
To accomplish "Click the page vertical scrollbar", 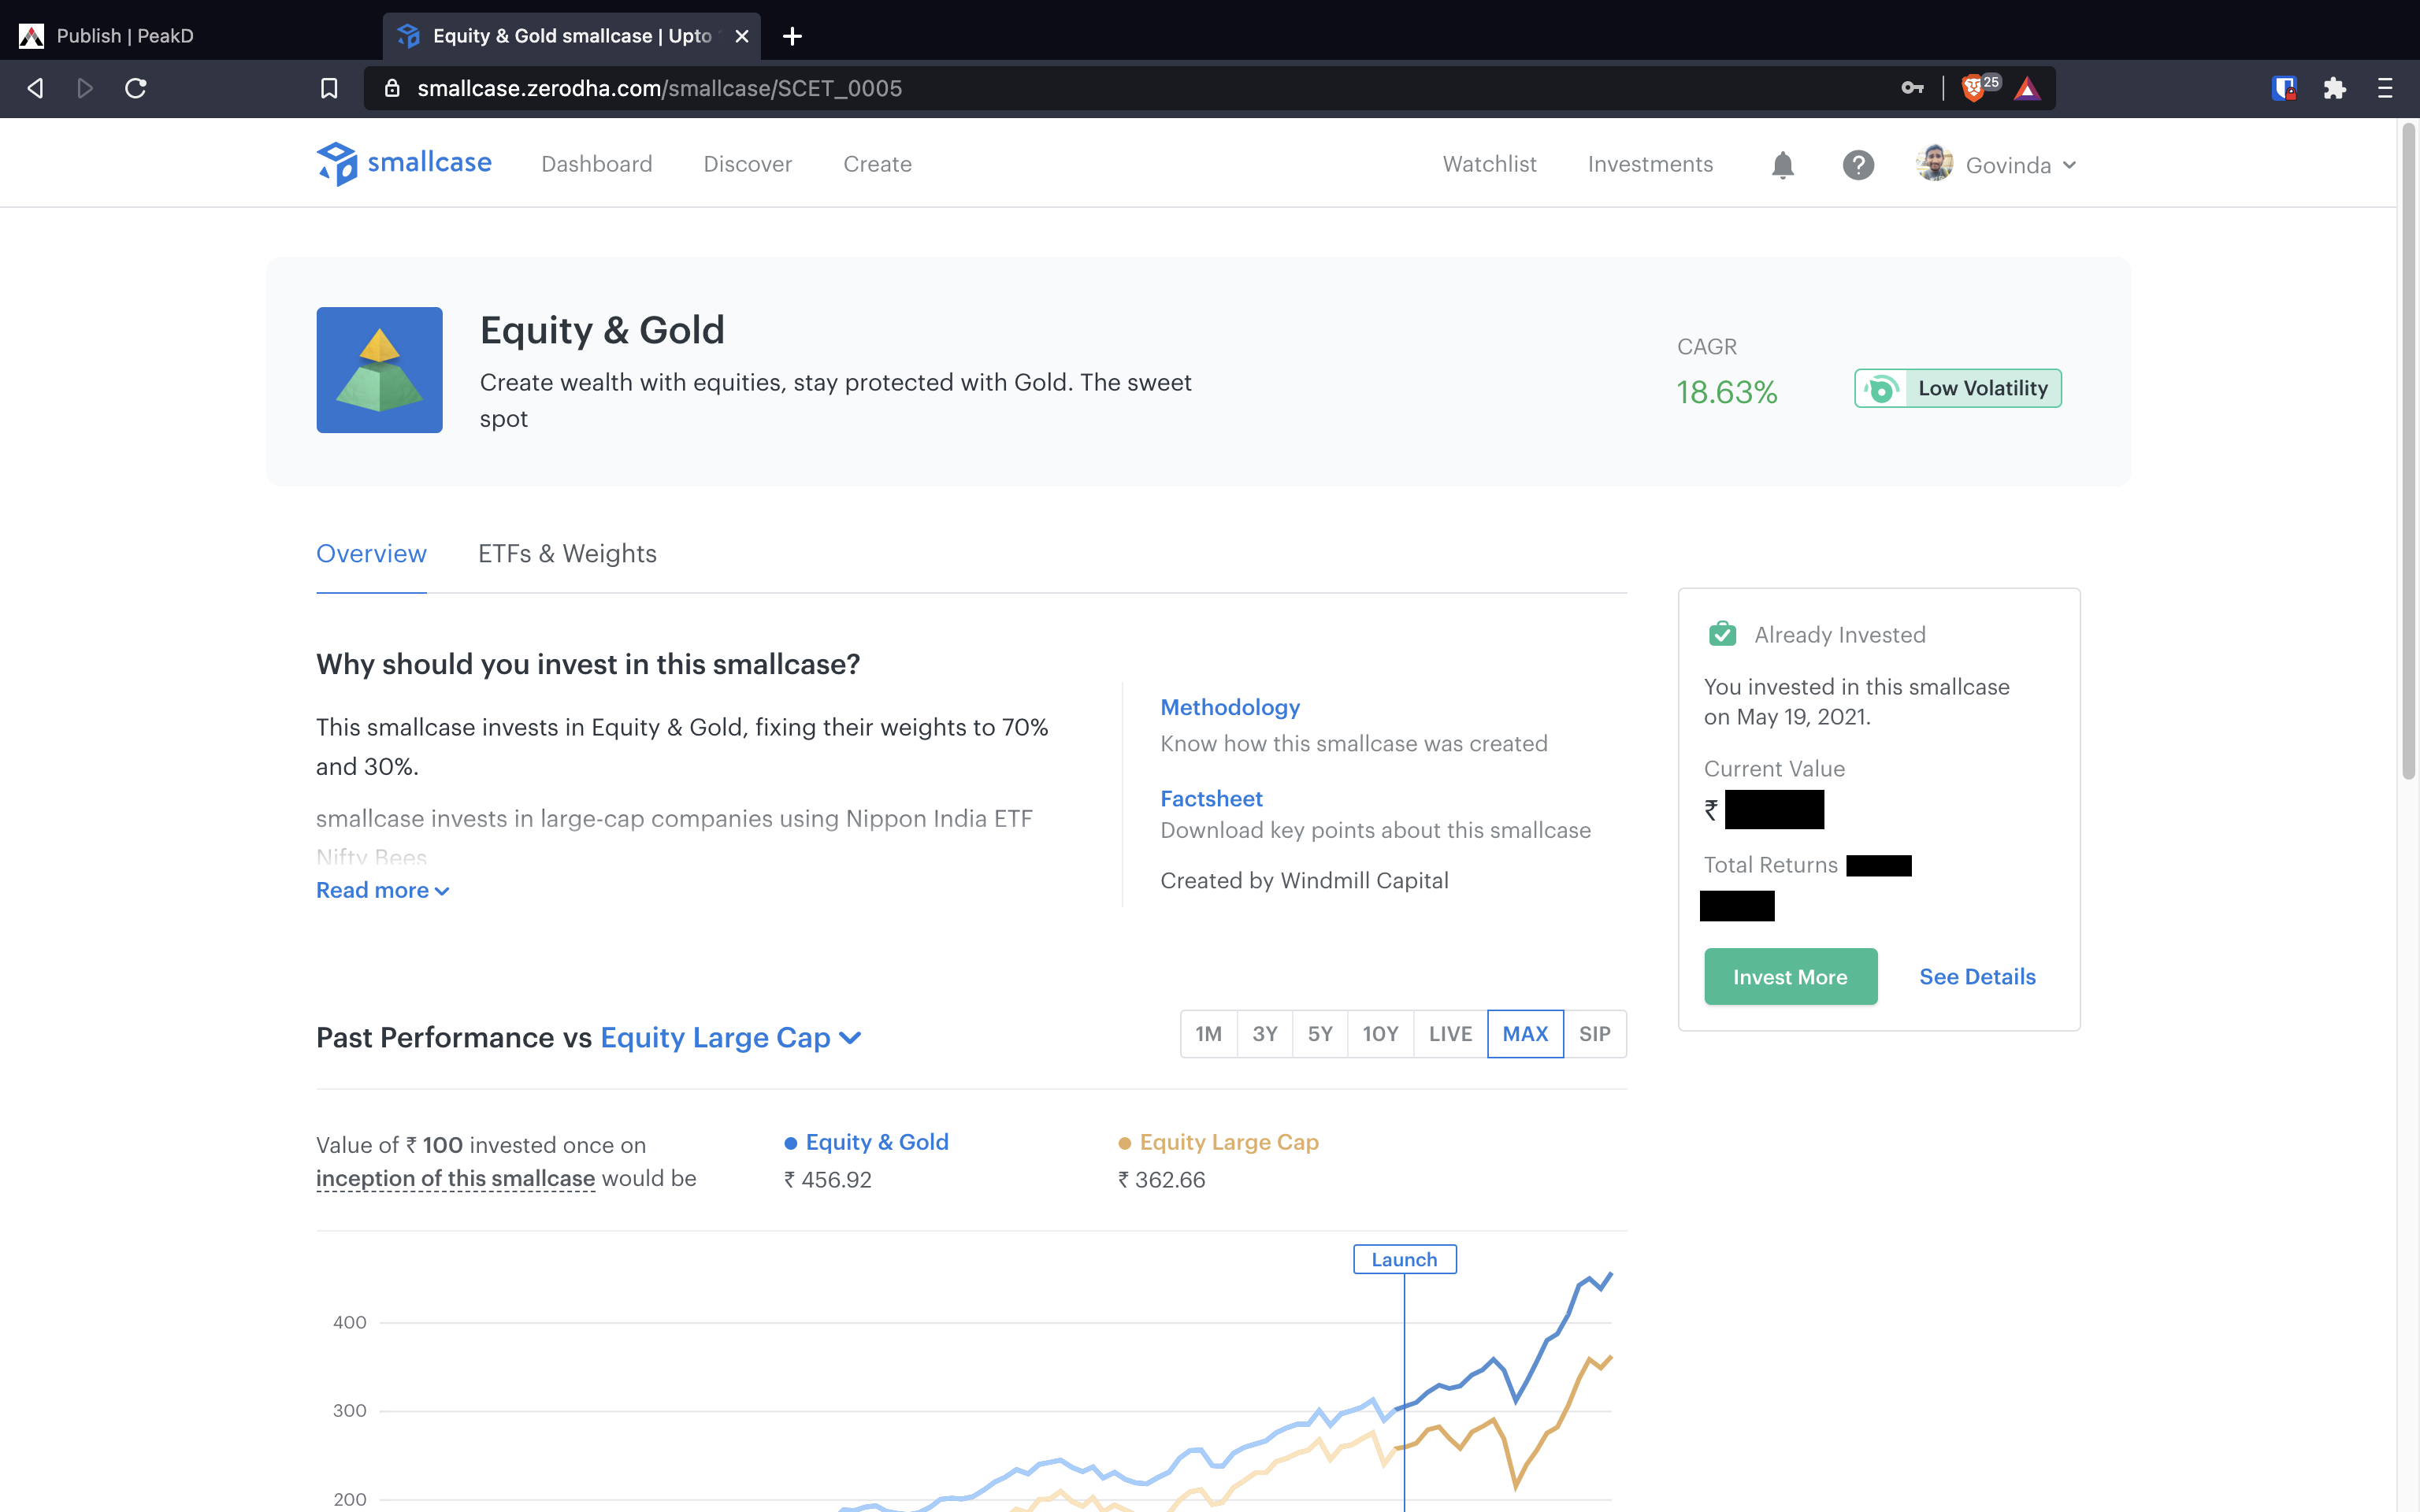I will tap(2408, 450).
